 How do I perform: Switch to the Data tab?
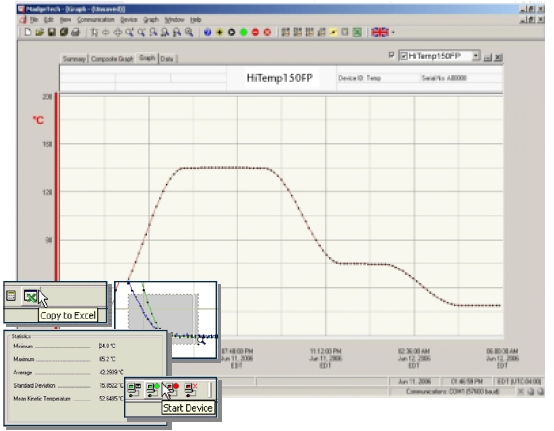(x=167, y=59)
